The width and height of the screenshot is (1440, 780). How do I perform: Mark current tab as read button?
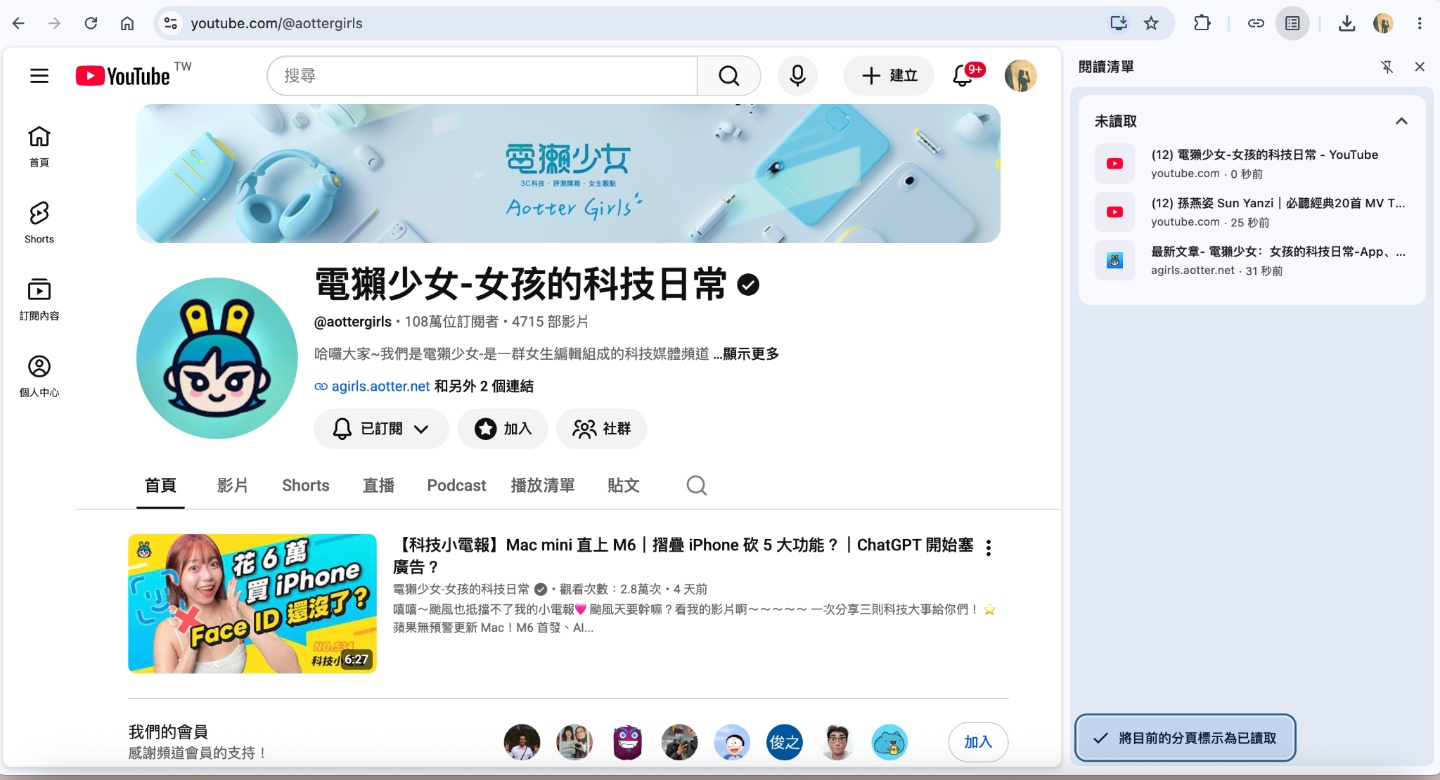tap(1185, 738)
